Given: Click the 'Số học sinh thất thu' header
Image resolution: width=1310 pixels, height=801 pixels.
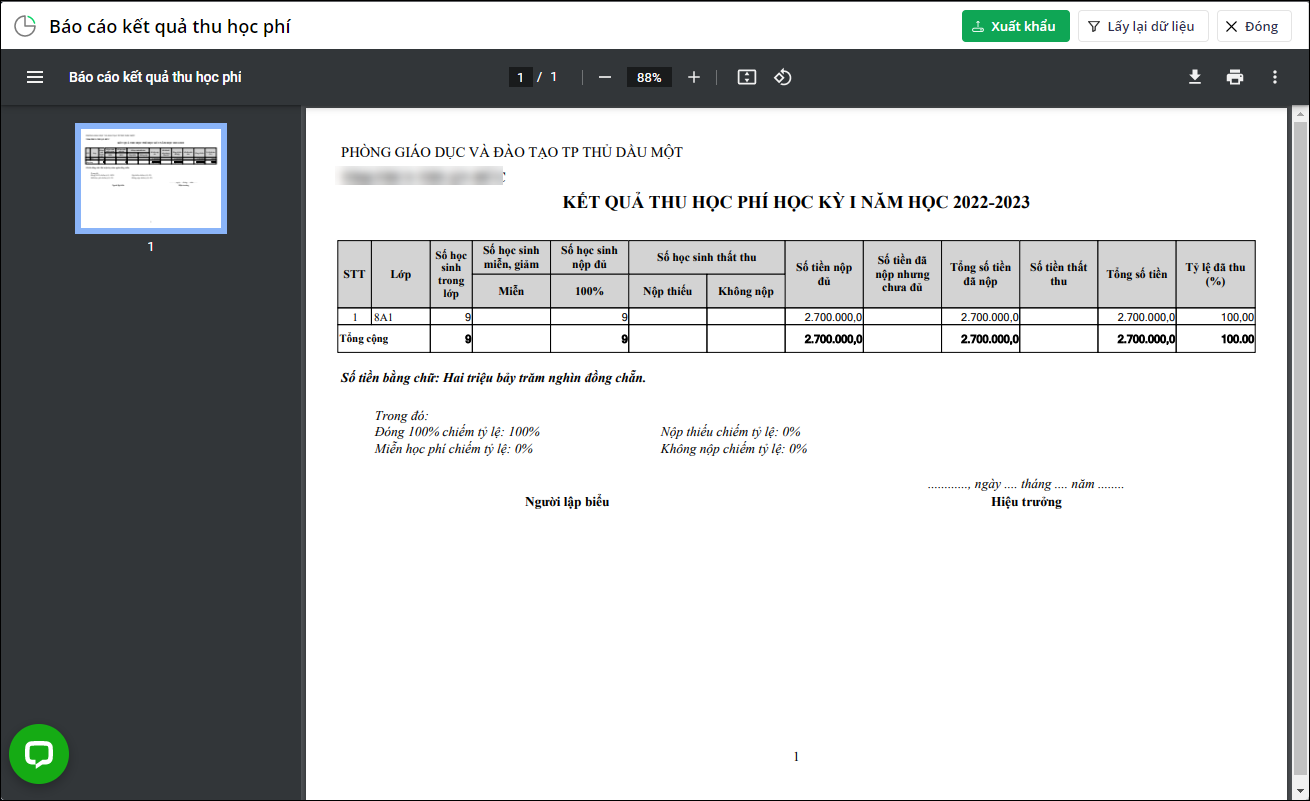Looking at the screenshot, I should [x=707, y=257].
